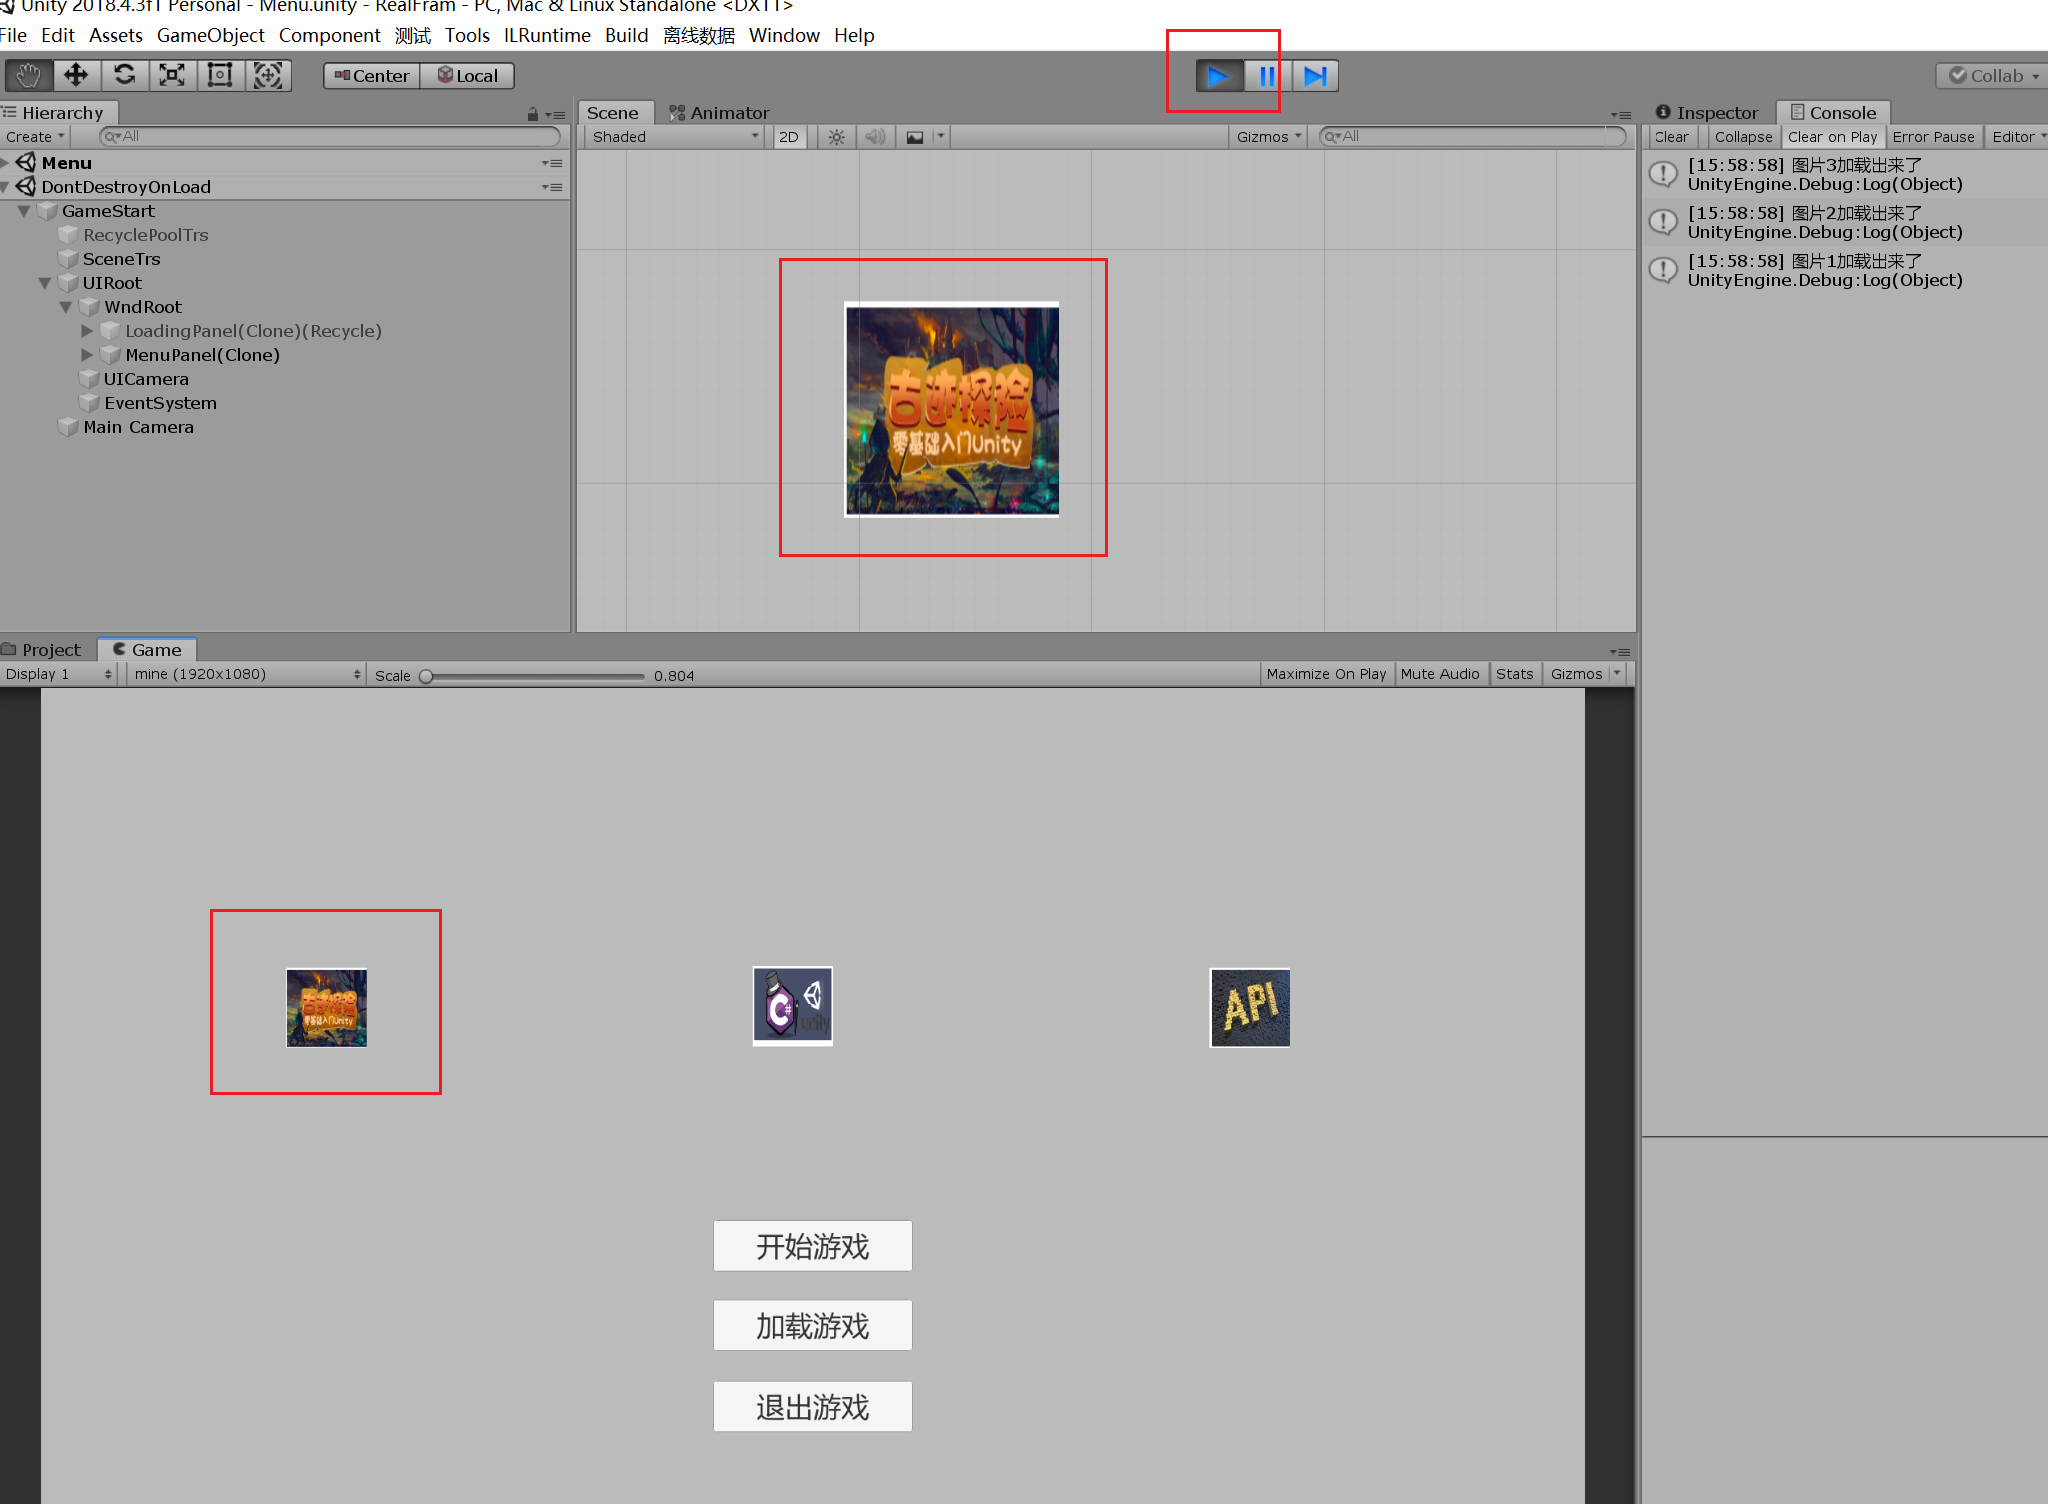This screenshot has width=2048, height=1504.
Task: Select the Scale tool
Action: [x=172, y=76]
